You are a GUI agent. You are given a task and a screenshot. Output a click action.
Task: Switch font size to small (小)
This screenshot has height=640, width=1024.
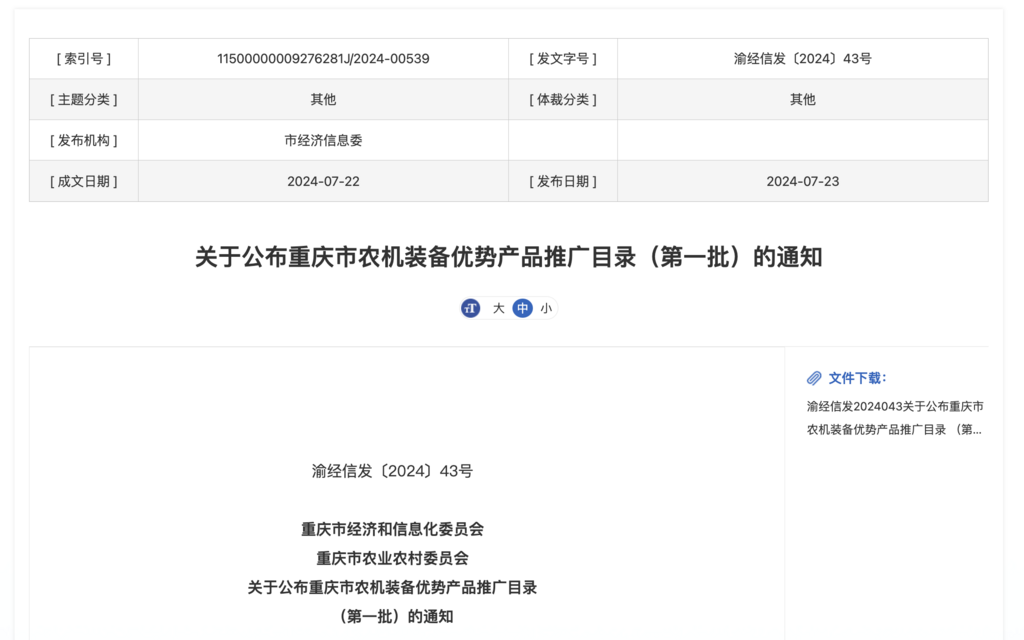pos(546,309)
